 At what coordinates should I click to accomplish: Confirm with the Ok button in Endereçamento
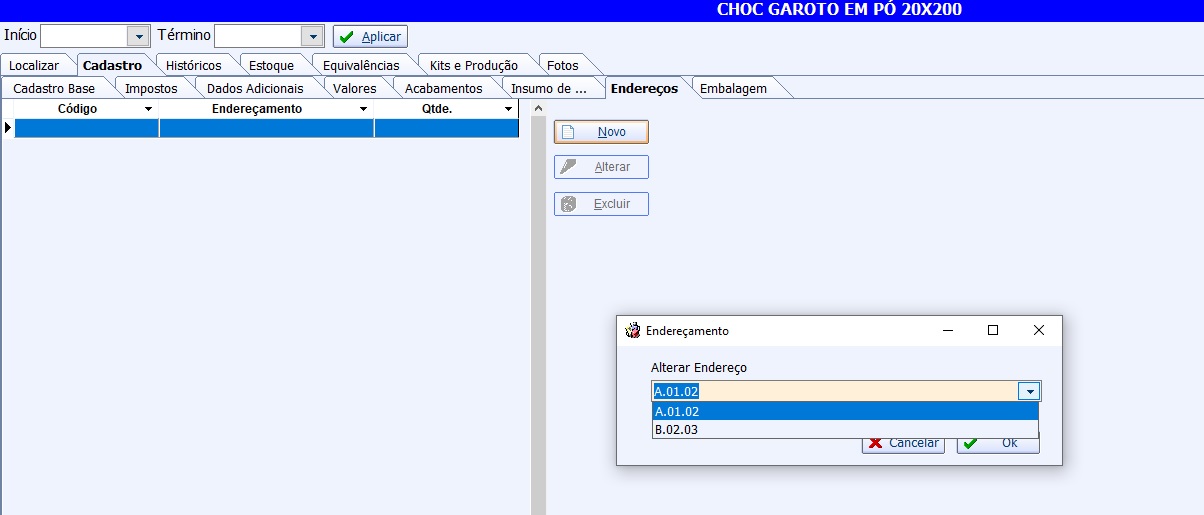coord(998,442)
